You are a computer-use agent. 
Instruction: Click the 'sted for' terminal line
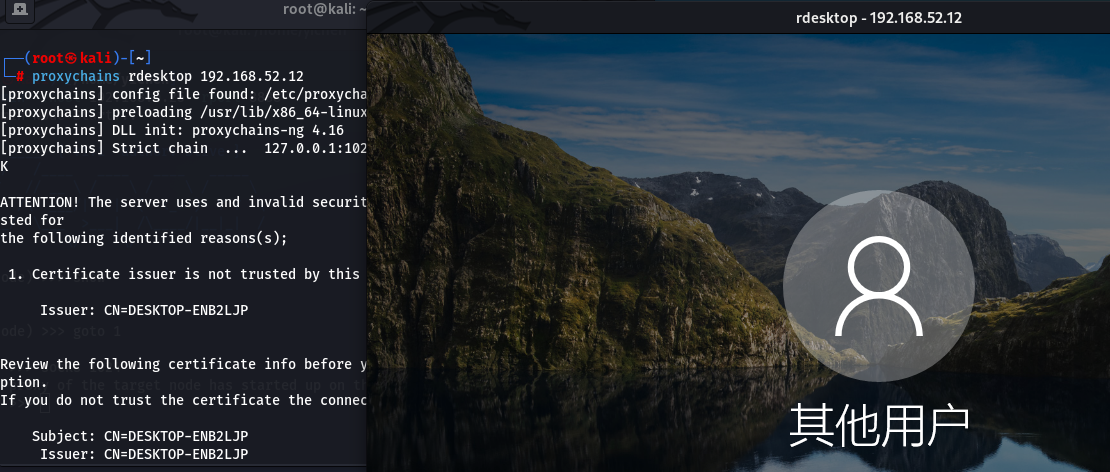tap(32, 220)
